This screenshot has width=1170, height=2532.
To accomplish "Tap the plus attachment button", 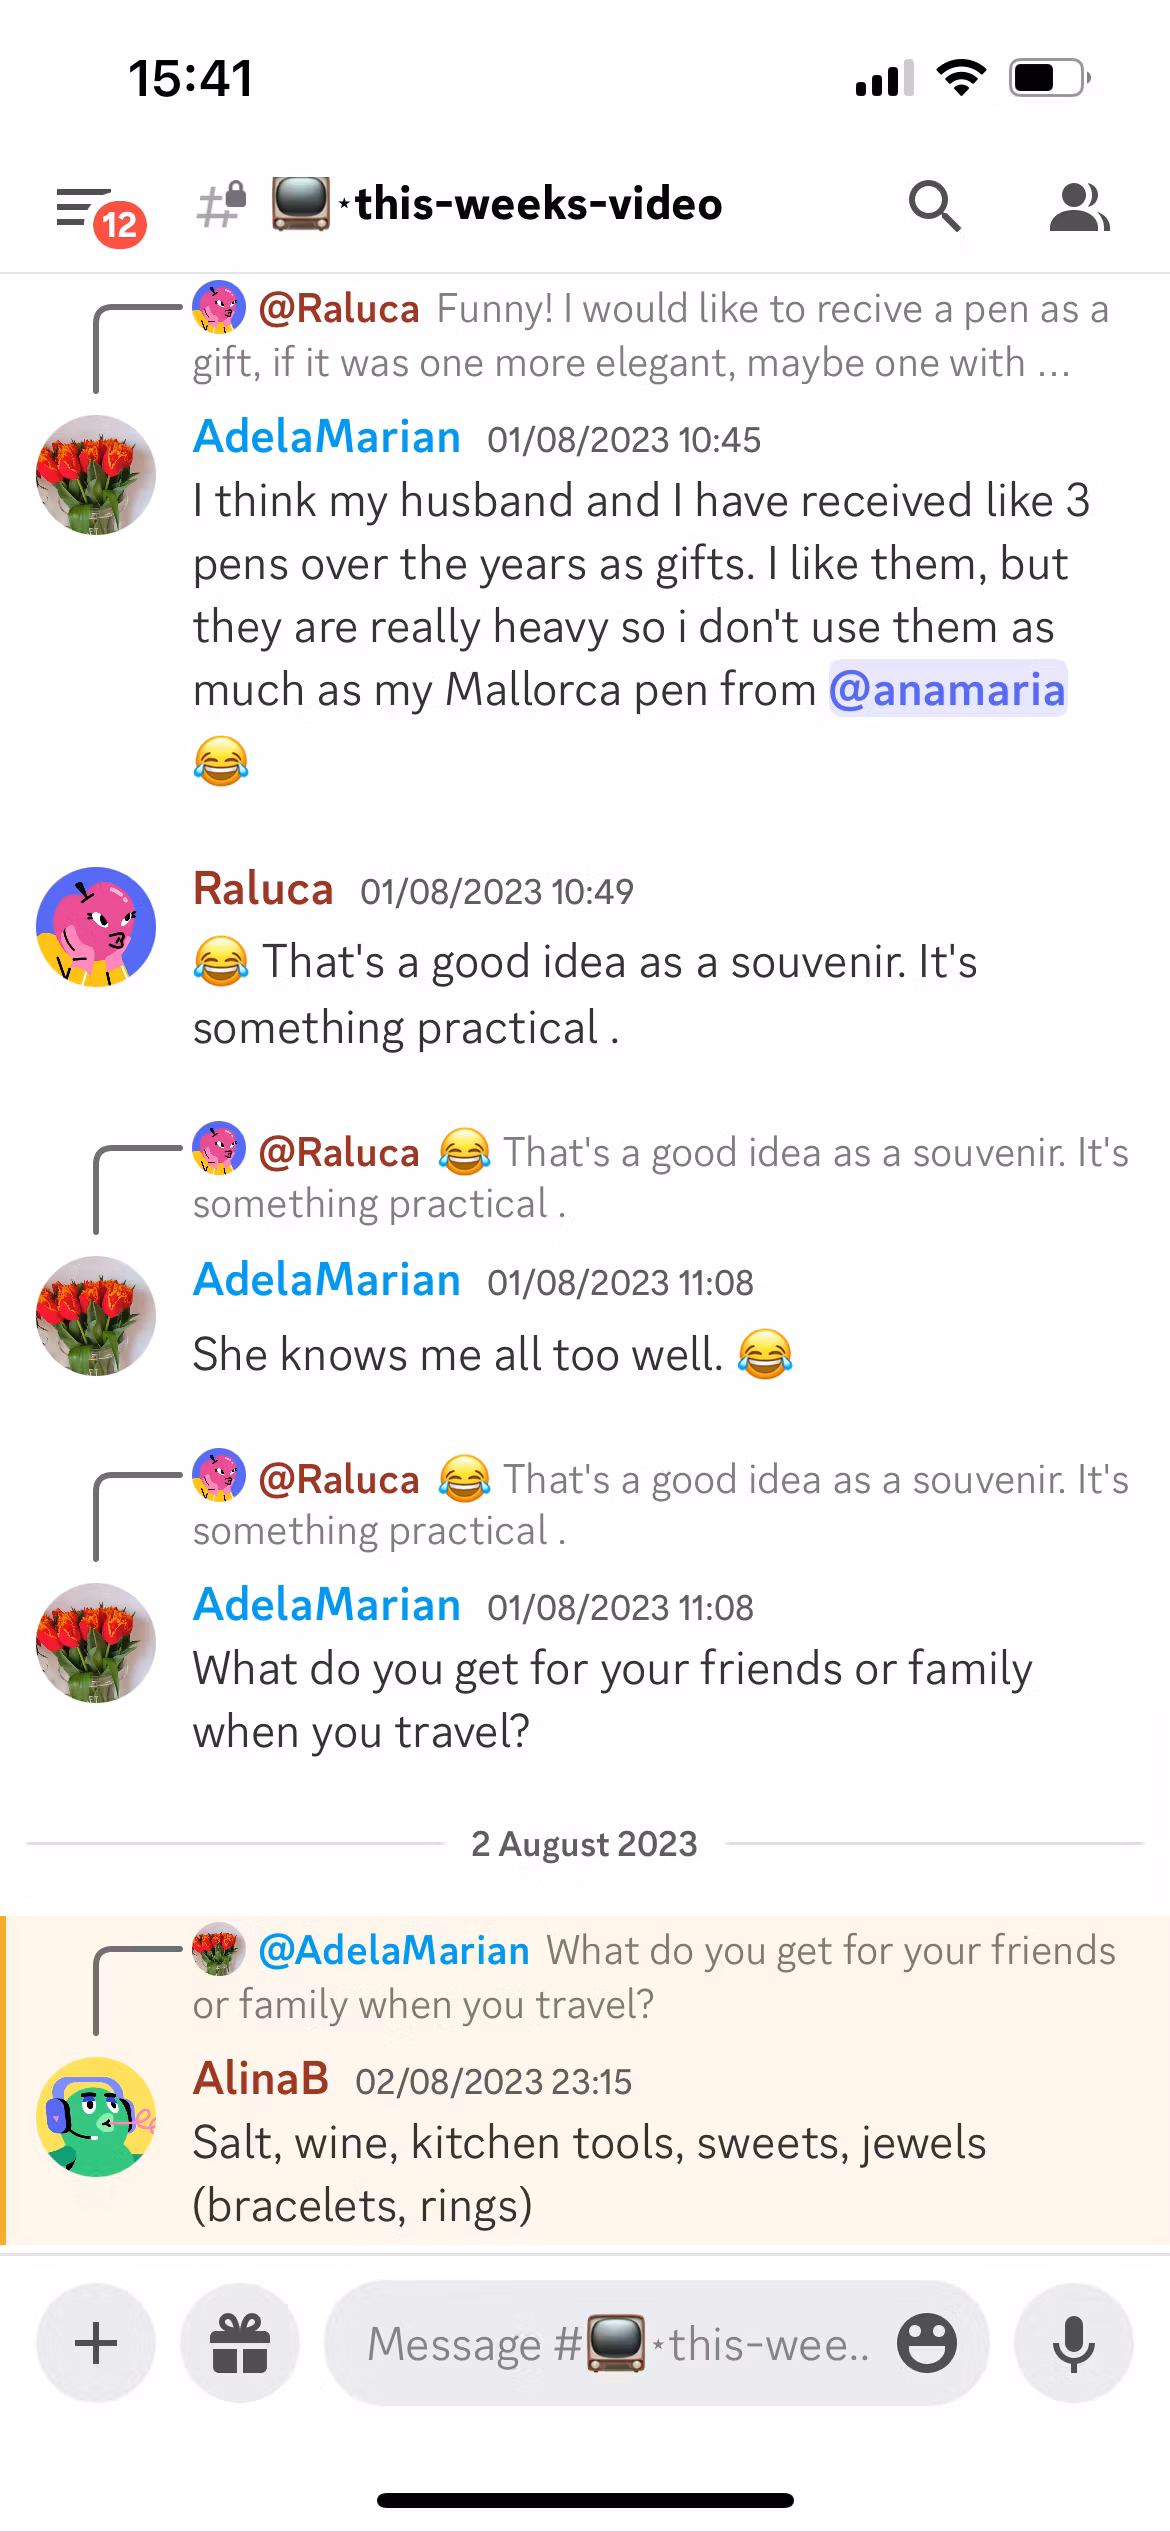I will [x=96, y=2343].
